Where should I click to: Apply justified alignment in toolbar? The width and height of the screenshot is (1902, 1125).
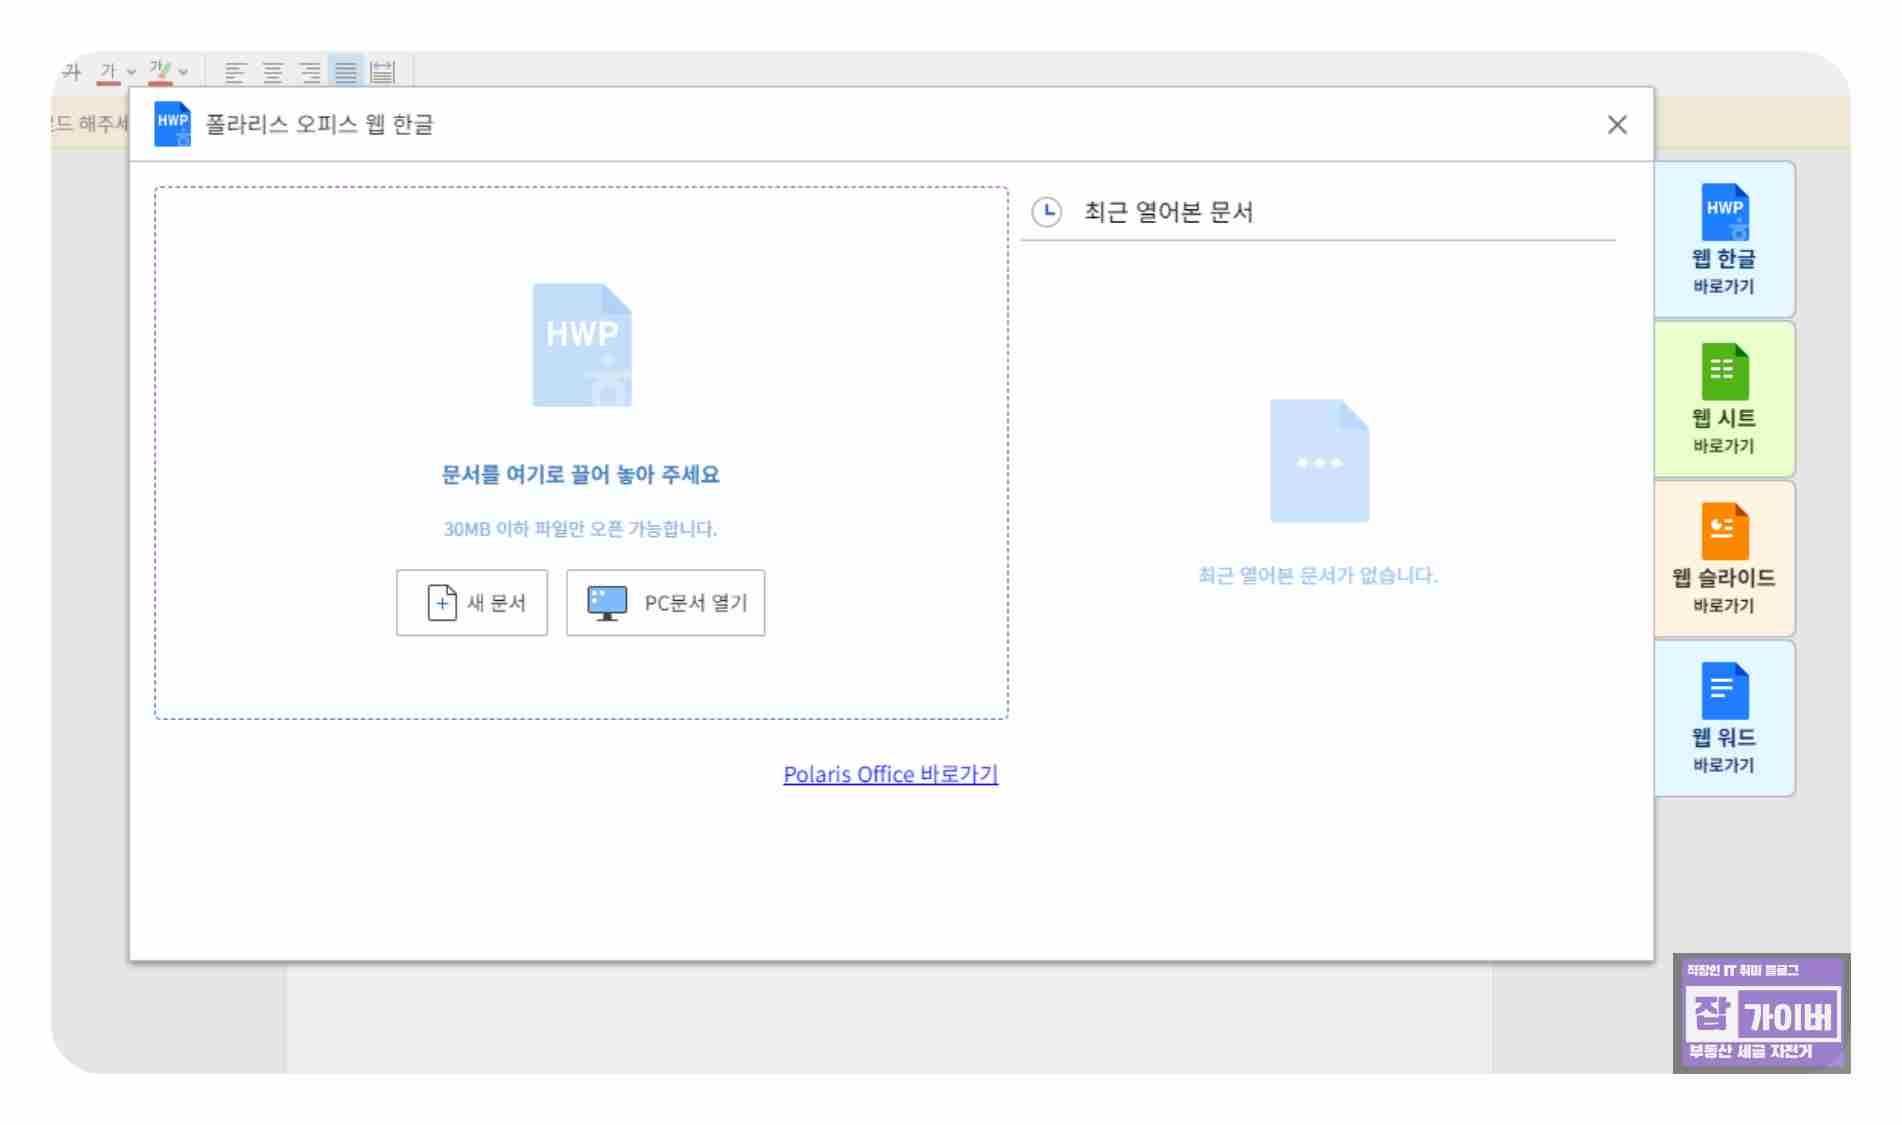(346, 72)
